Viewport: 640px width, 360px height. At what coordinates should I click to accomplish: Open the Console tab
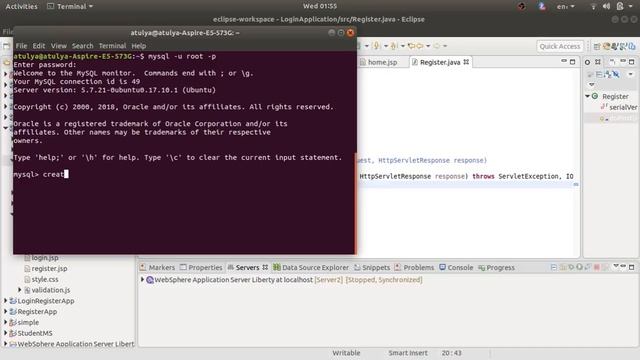tap(456, 268)
